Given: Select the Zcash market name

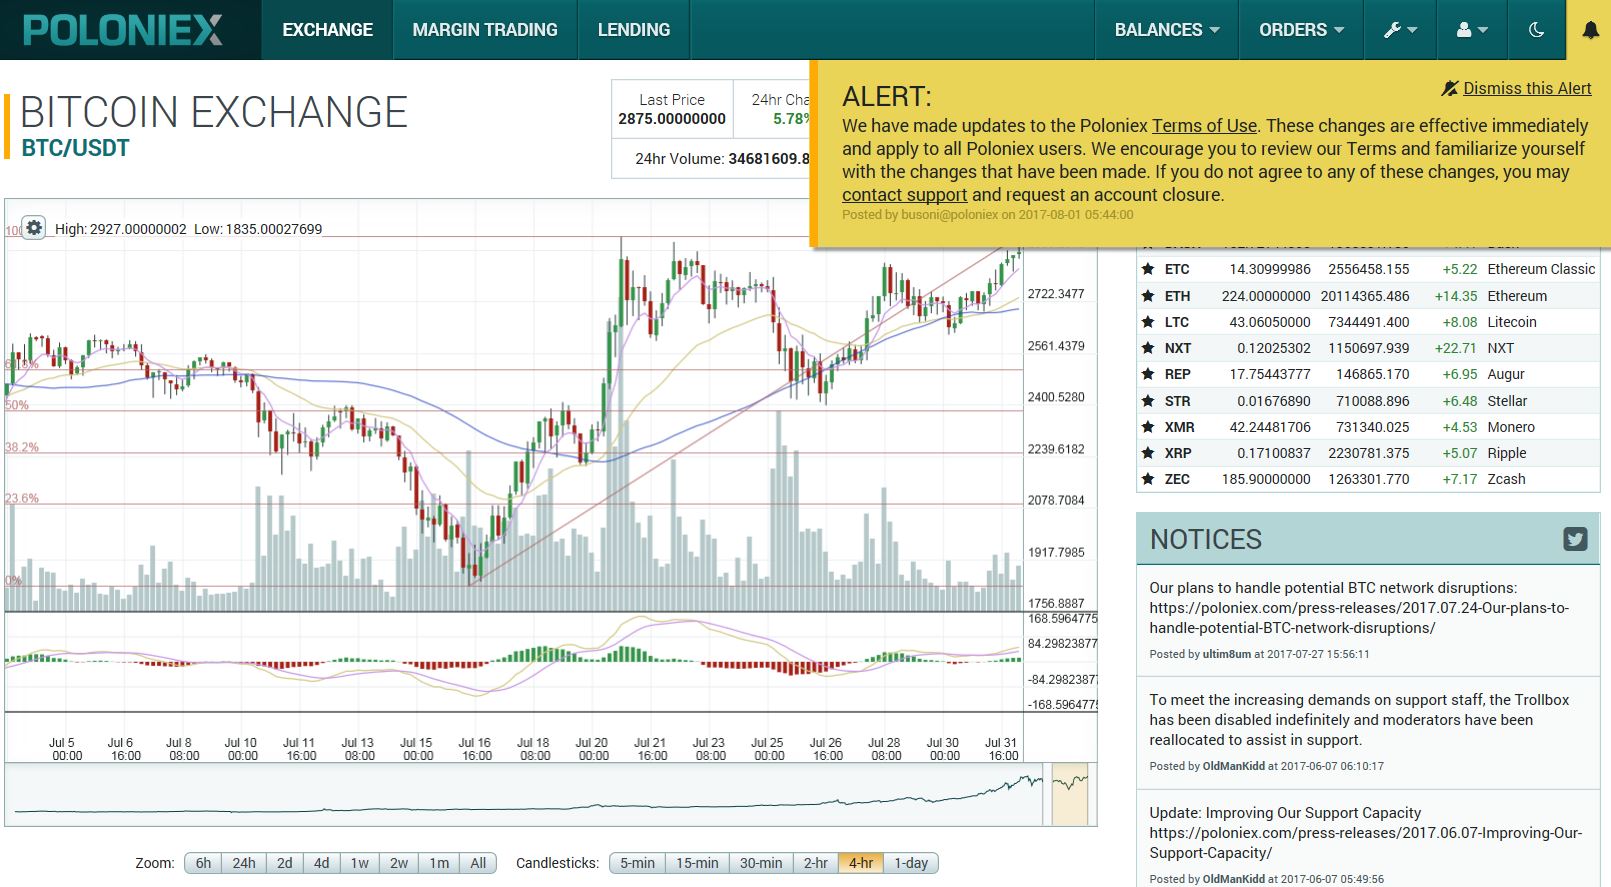Looking at the screenshot, I should tap(1506, 479).
